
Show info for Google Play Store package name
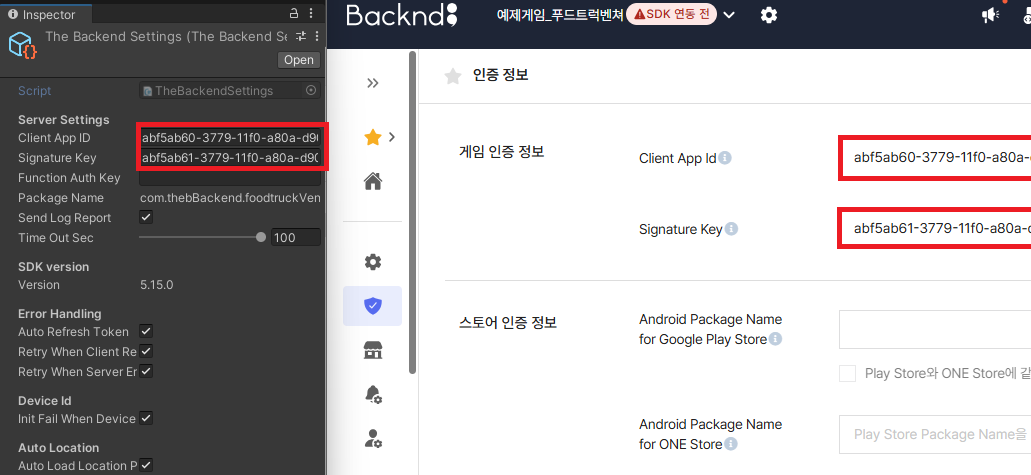point(775,339)
